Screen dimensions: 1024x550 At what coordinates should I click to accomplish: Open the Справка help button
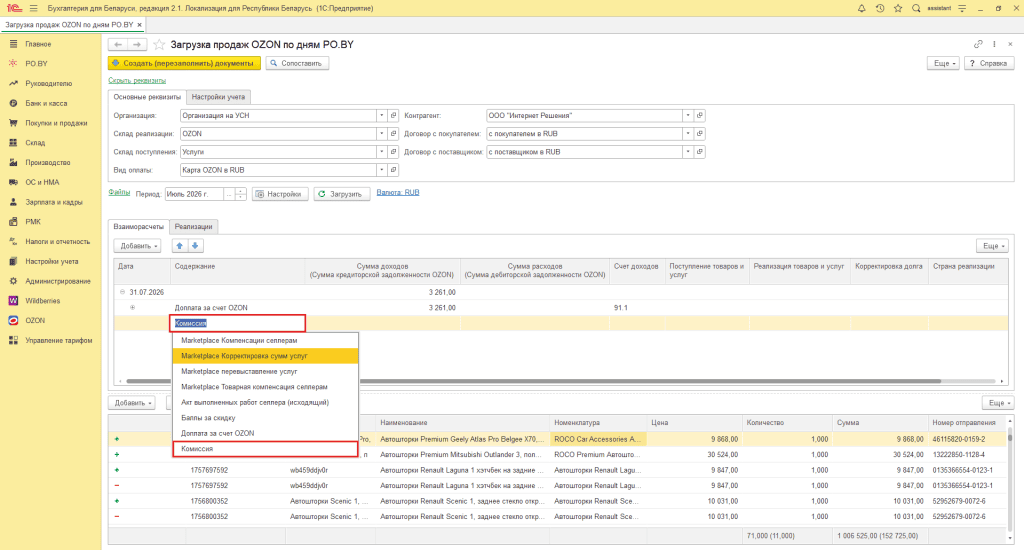[989, 63]
